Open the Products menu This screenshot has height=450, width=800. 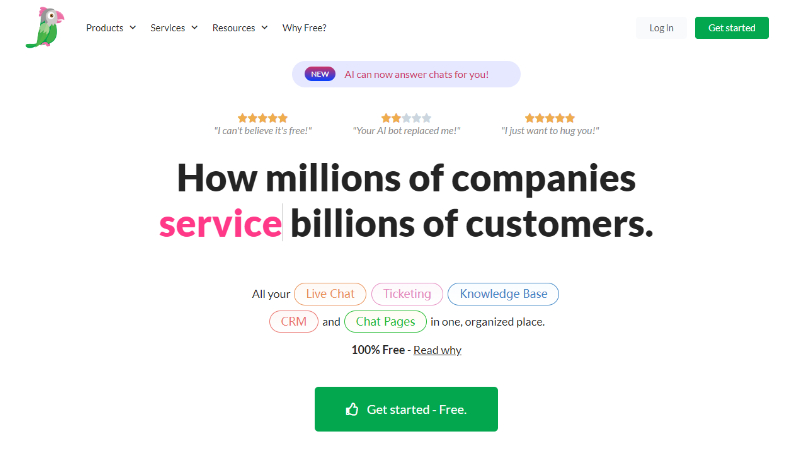(x=111, y=28)
